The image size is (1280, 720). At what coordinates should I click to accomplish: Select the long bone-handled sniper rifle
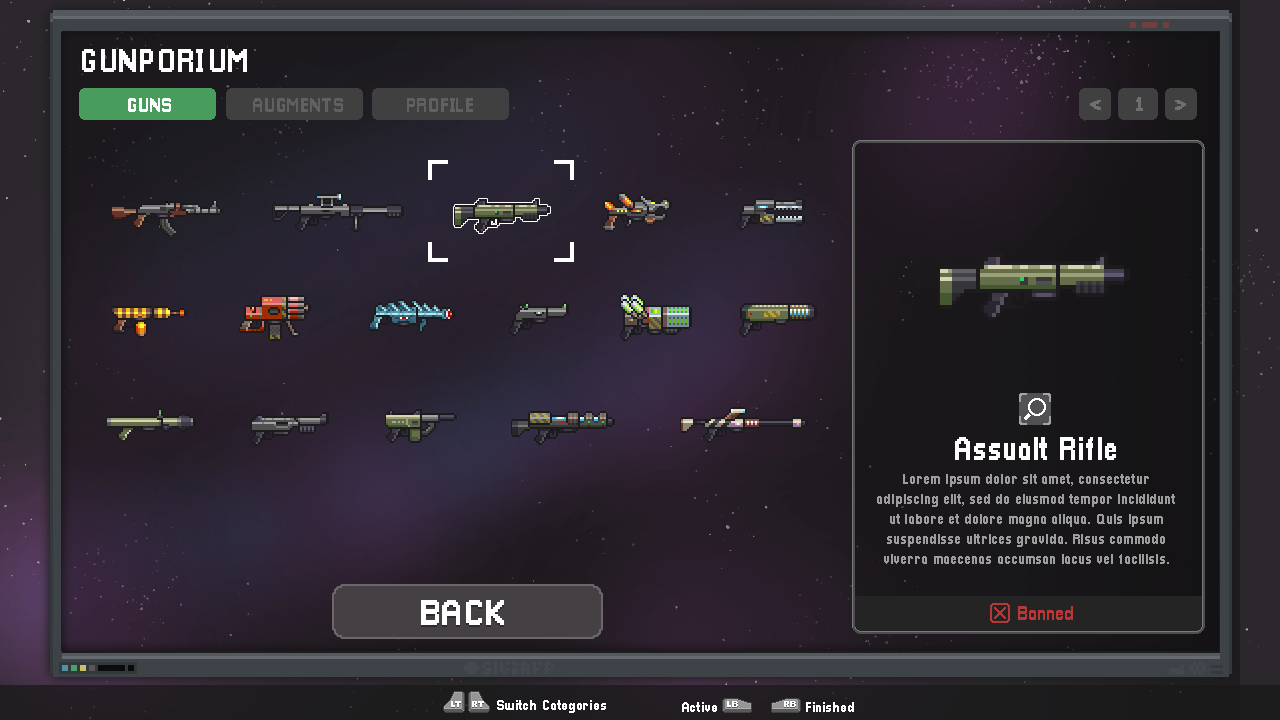pos(742,423)
